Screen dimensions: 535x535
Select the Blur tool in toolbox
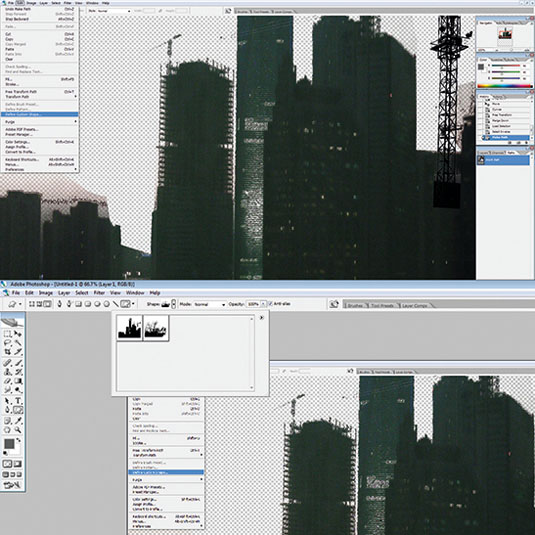click(7, 390)
